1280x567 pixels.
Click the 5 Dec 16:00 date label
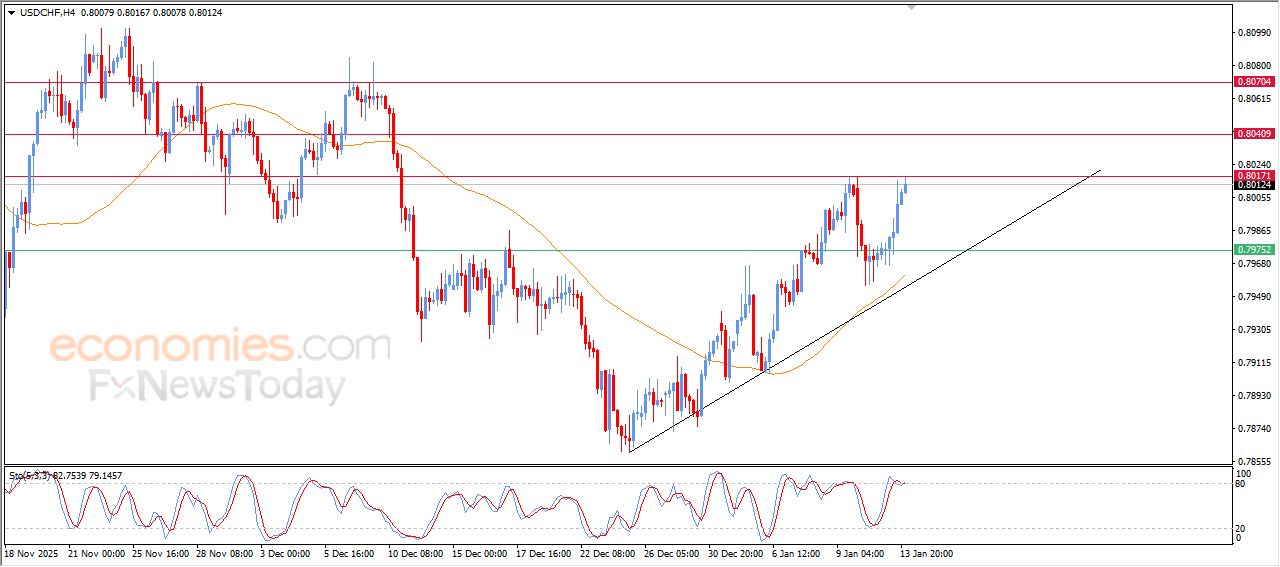(349, 552)
